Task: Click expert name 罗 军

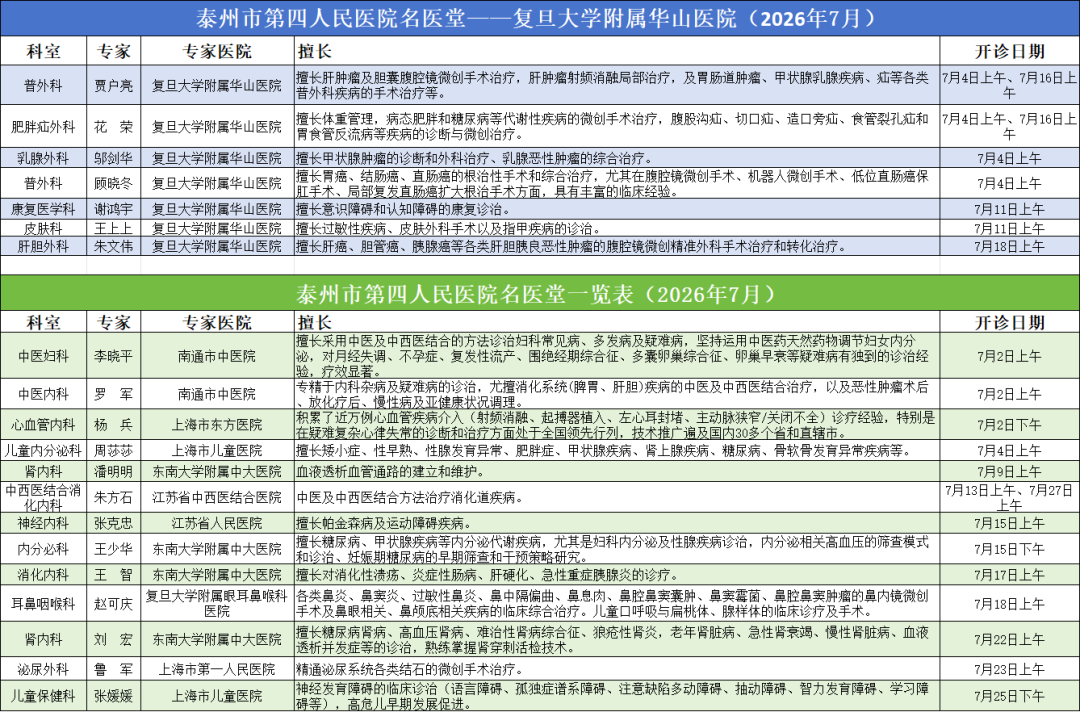Action: [114, 394]
